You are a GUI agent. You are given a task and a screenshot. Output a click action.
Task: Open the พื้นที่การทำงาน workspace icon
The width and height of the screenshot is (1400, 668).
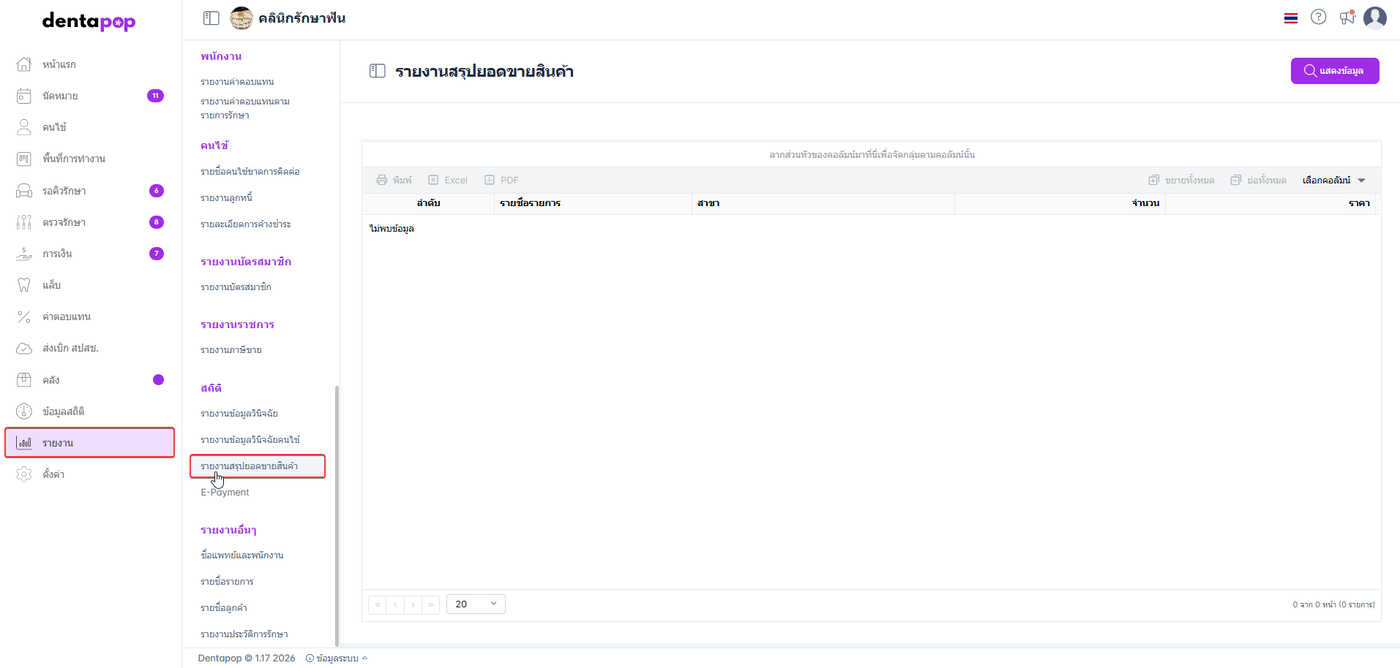(x=25, y=159)
